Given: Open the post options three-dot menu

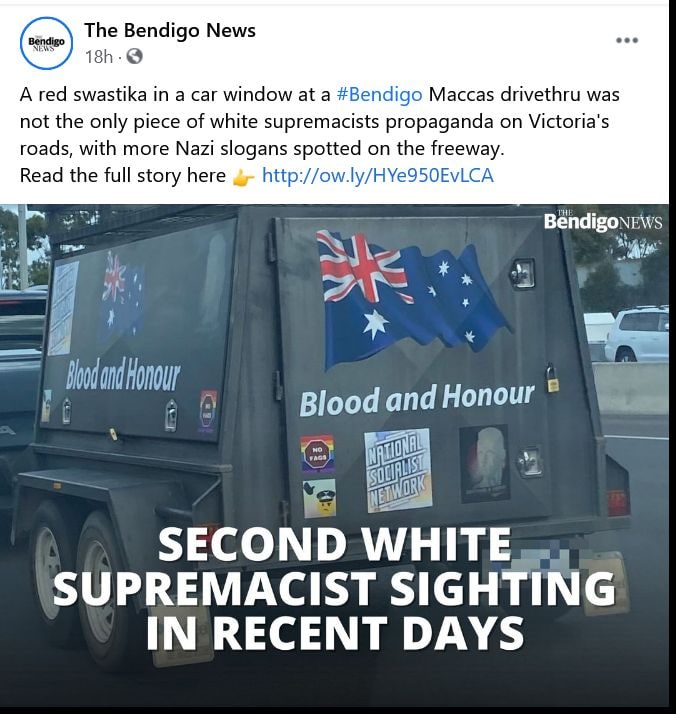Looking at the screenshot, I should coord(627,41).
